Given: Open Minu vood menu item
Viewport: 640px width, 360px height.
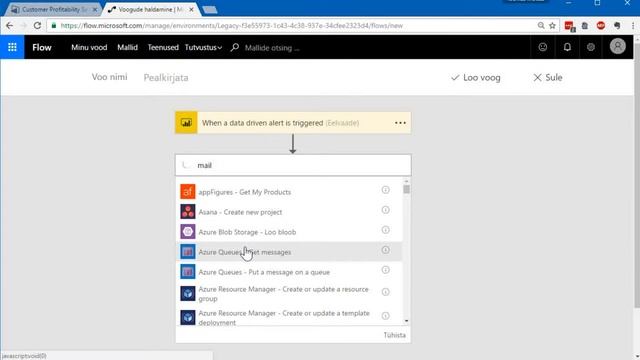Looking at the screenshot, I should 89,47.
